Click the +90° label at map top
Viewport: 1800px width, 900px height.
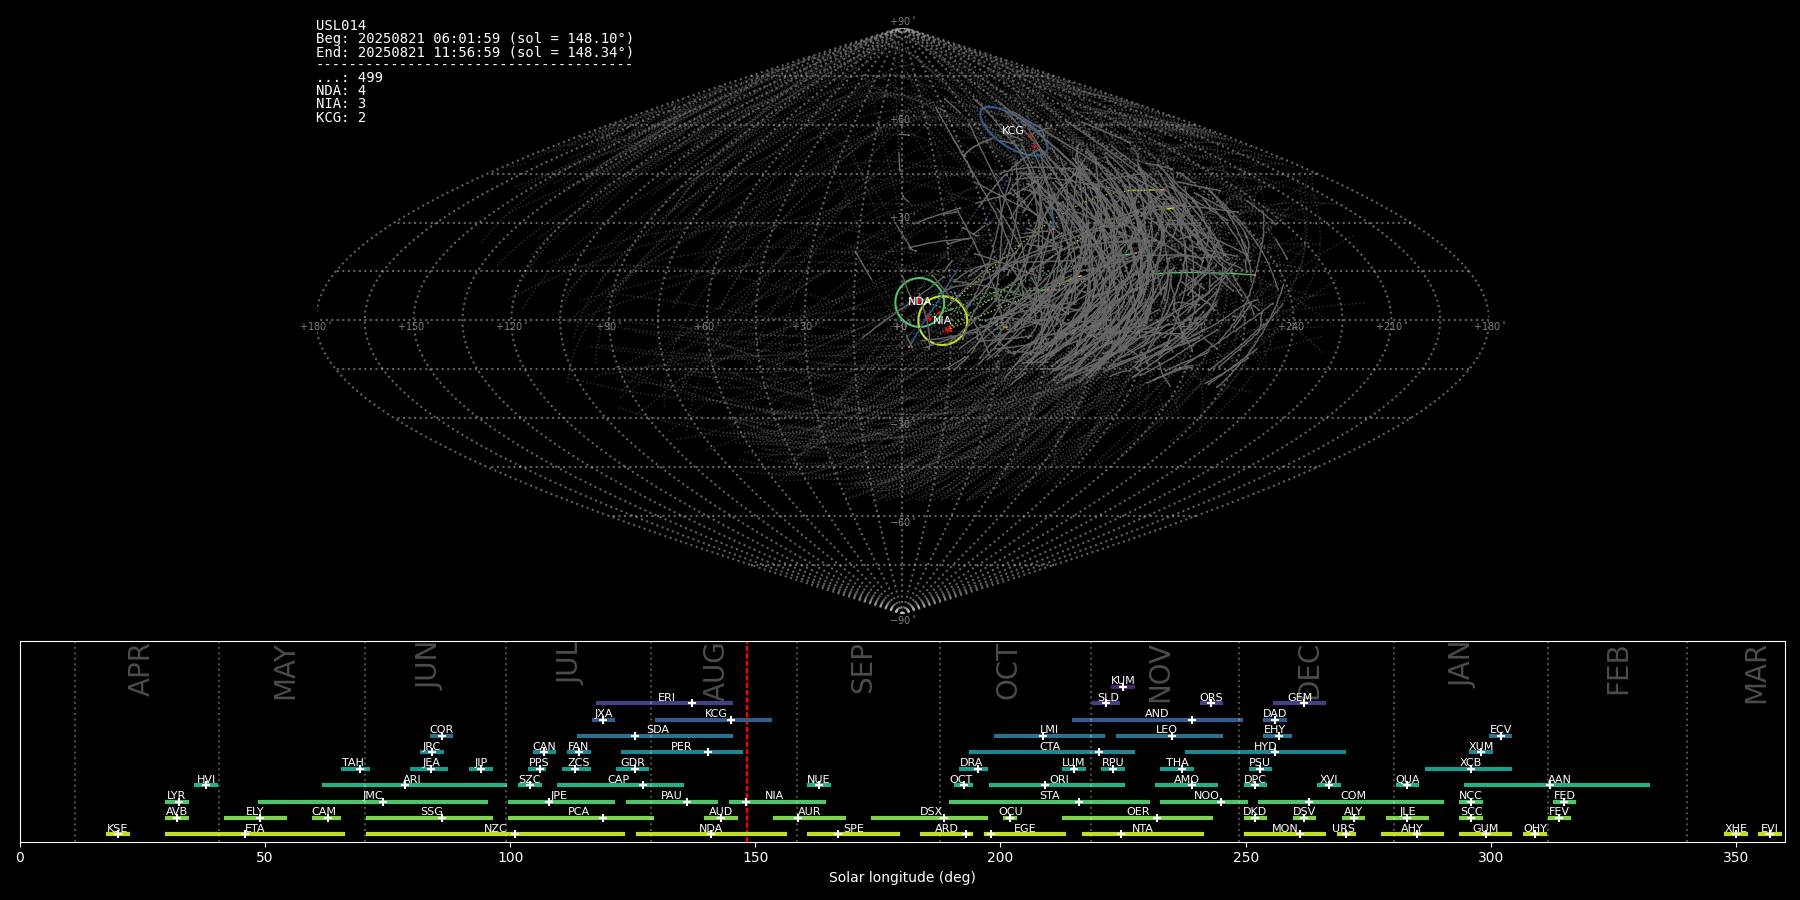tap(902, 22)
